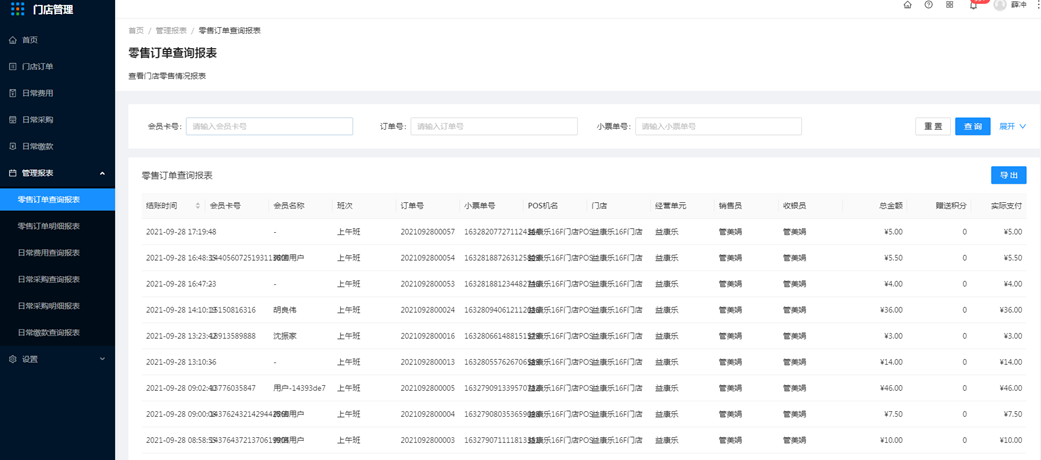Click total amount ¥7.50

pos(893,414)
